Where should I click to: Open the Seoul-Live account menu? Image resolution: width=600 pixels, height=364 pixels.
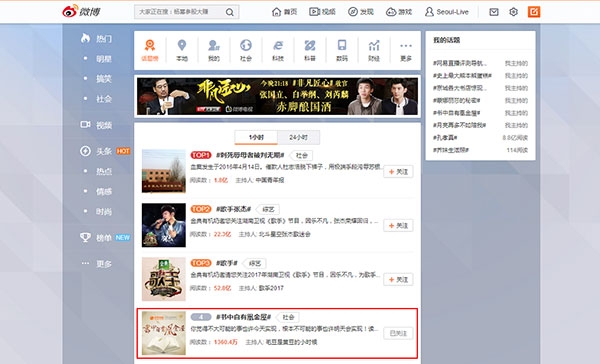(447, 12)
